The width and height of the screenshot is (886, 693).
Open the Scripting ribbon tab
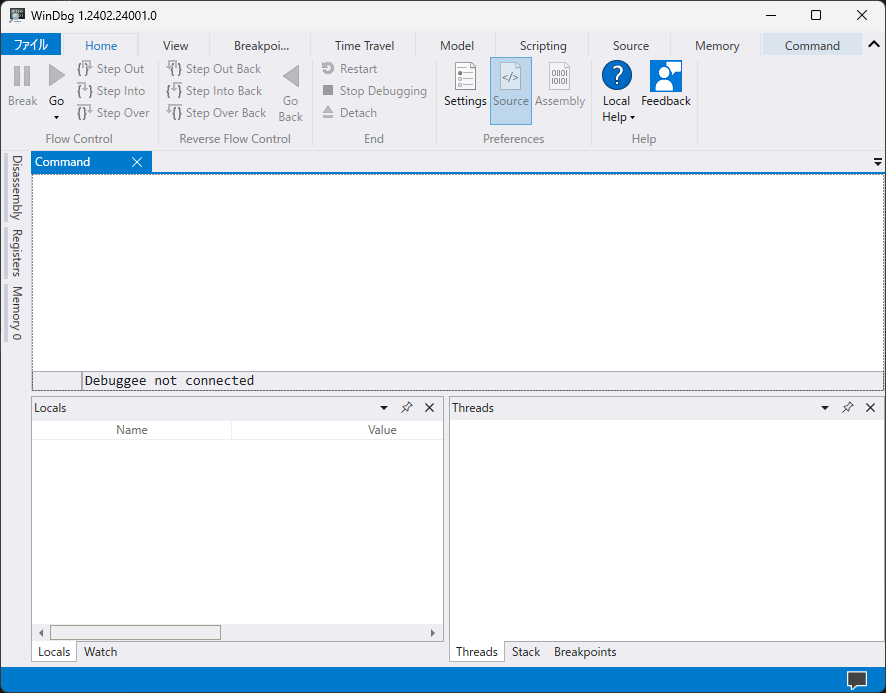tap(543, 46)
